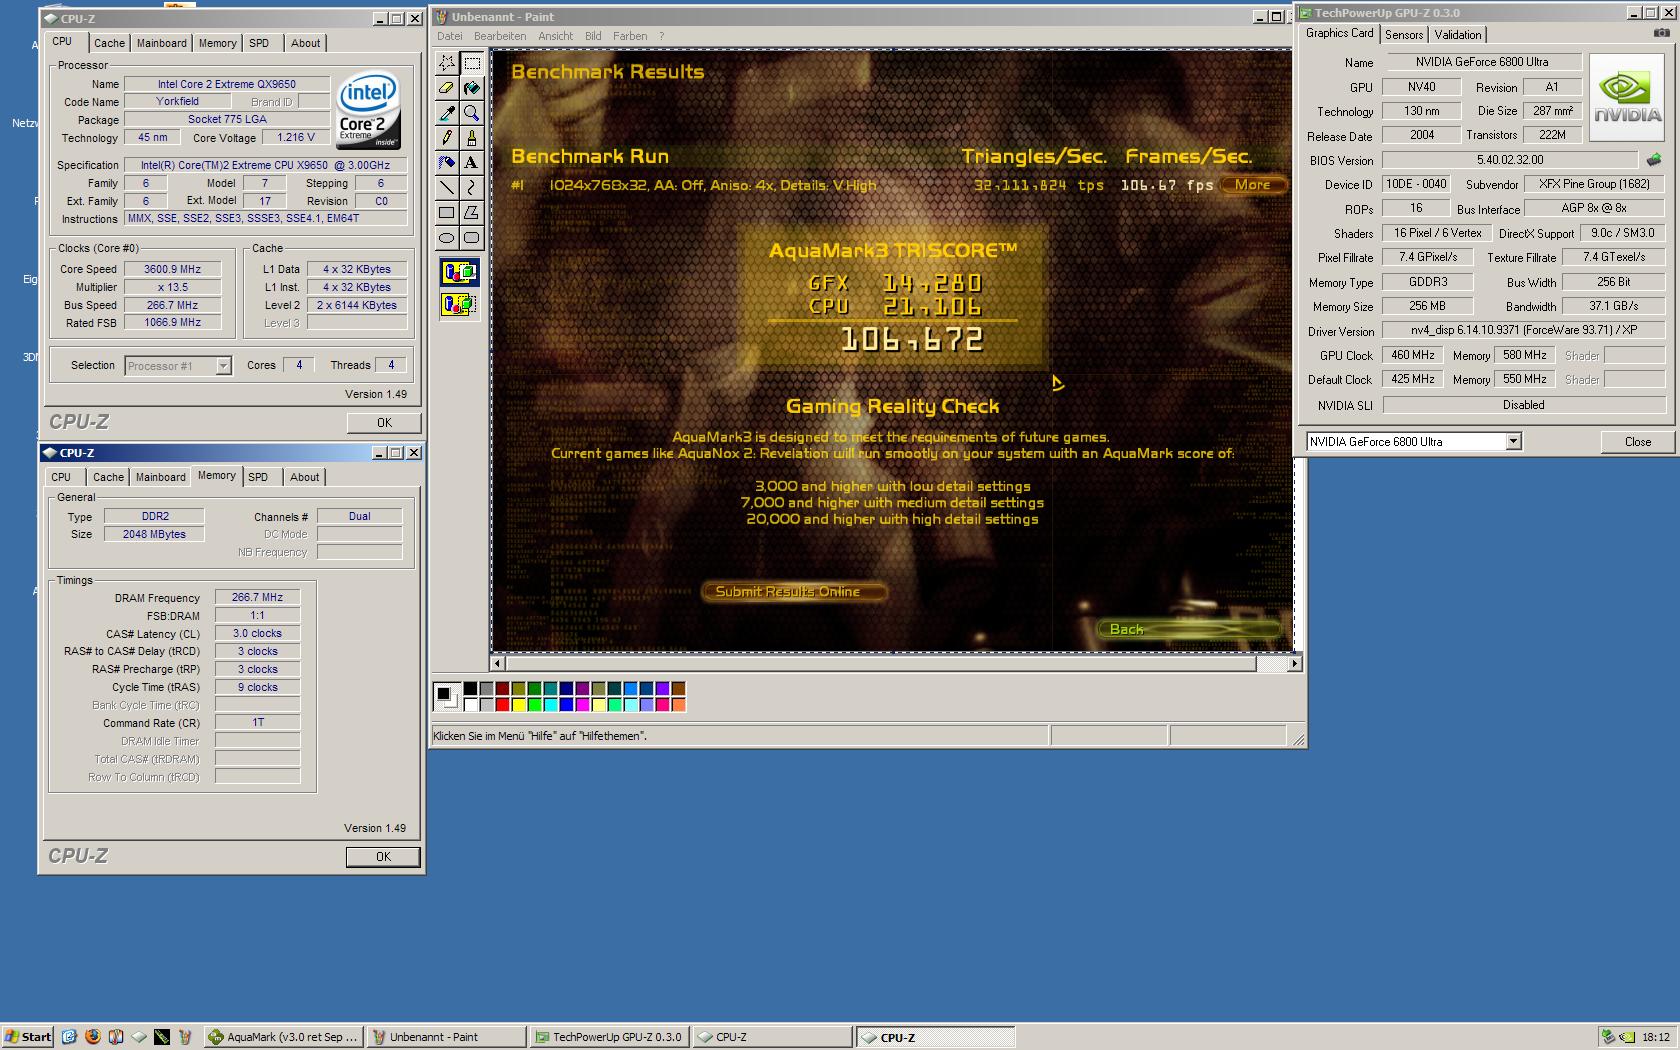This screenshot has width=1680, height=1050.
Task: Pick the bright red color swatch
Action: point(502,705)
